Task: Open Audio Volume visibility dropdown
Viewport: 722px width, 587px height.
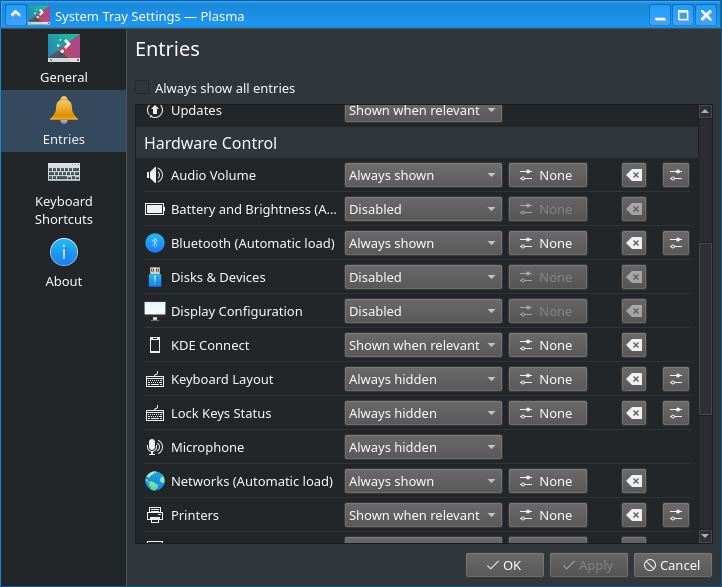Action: pos(423,175)
